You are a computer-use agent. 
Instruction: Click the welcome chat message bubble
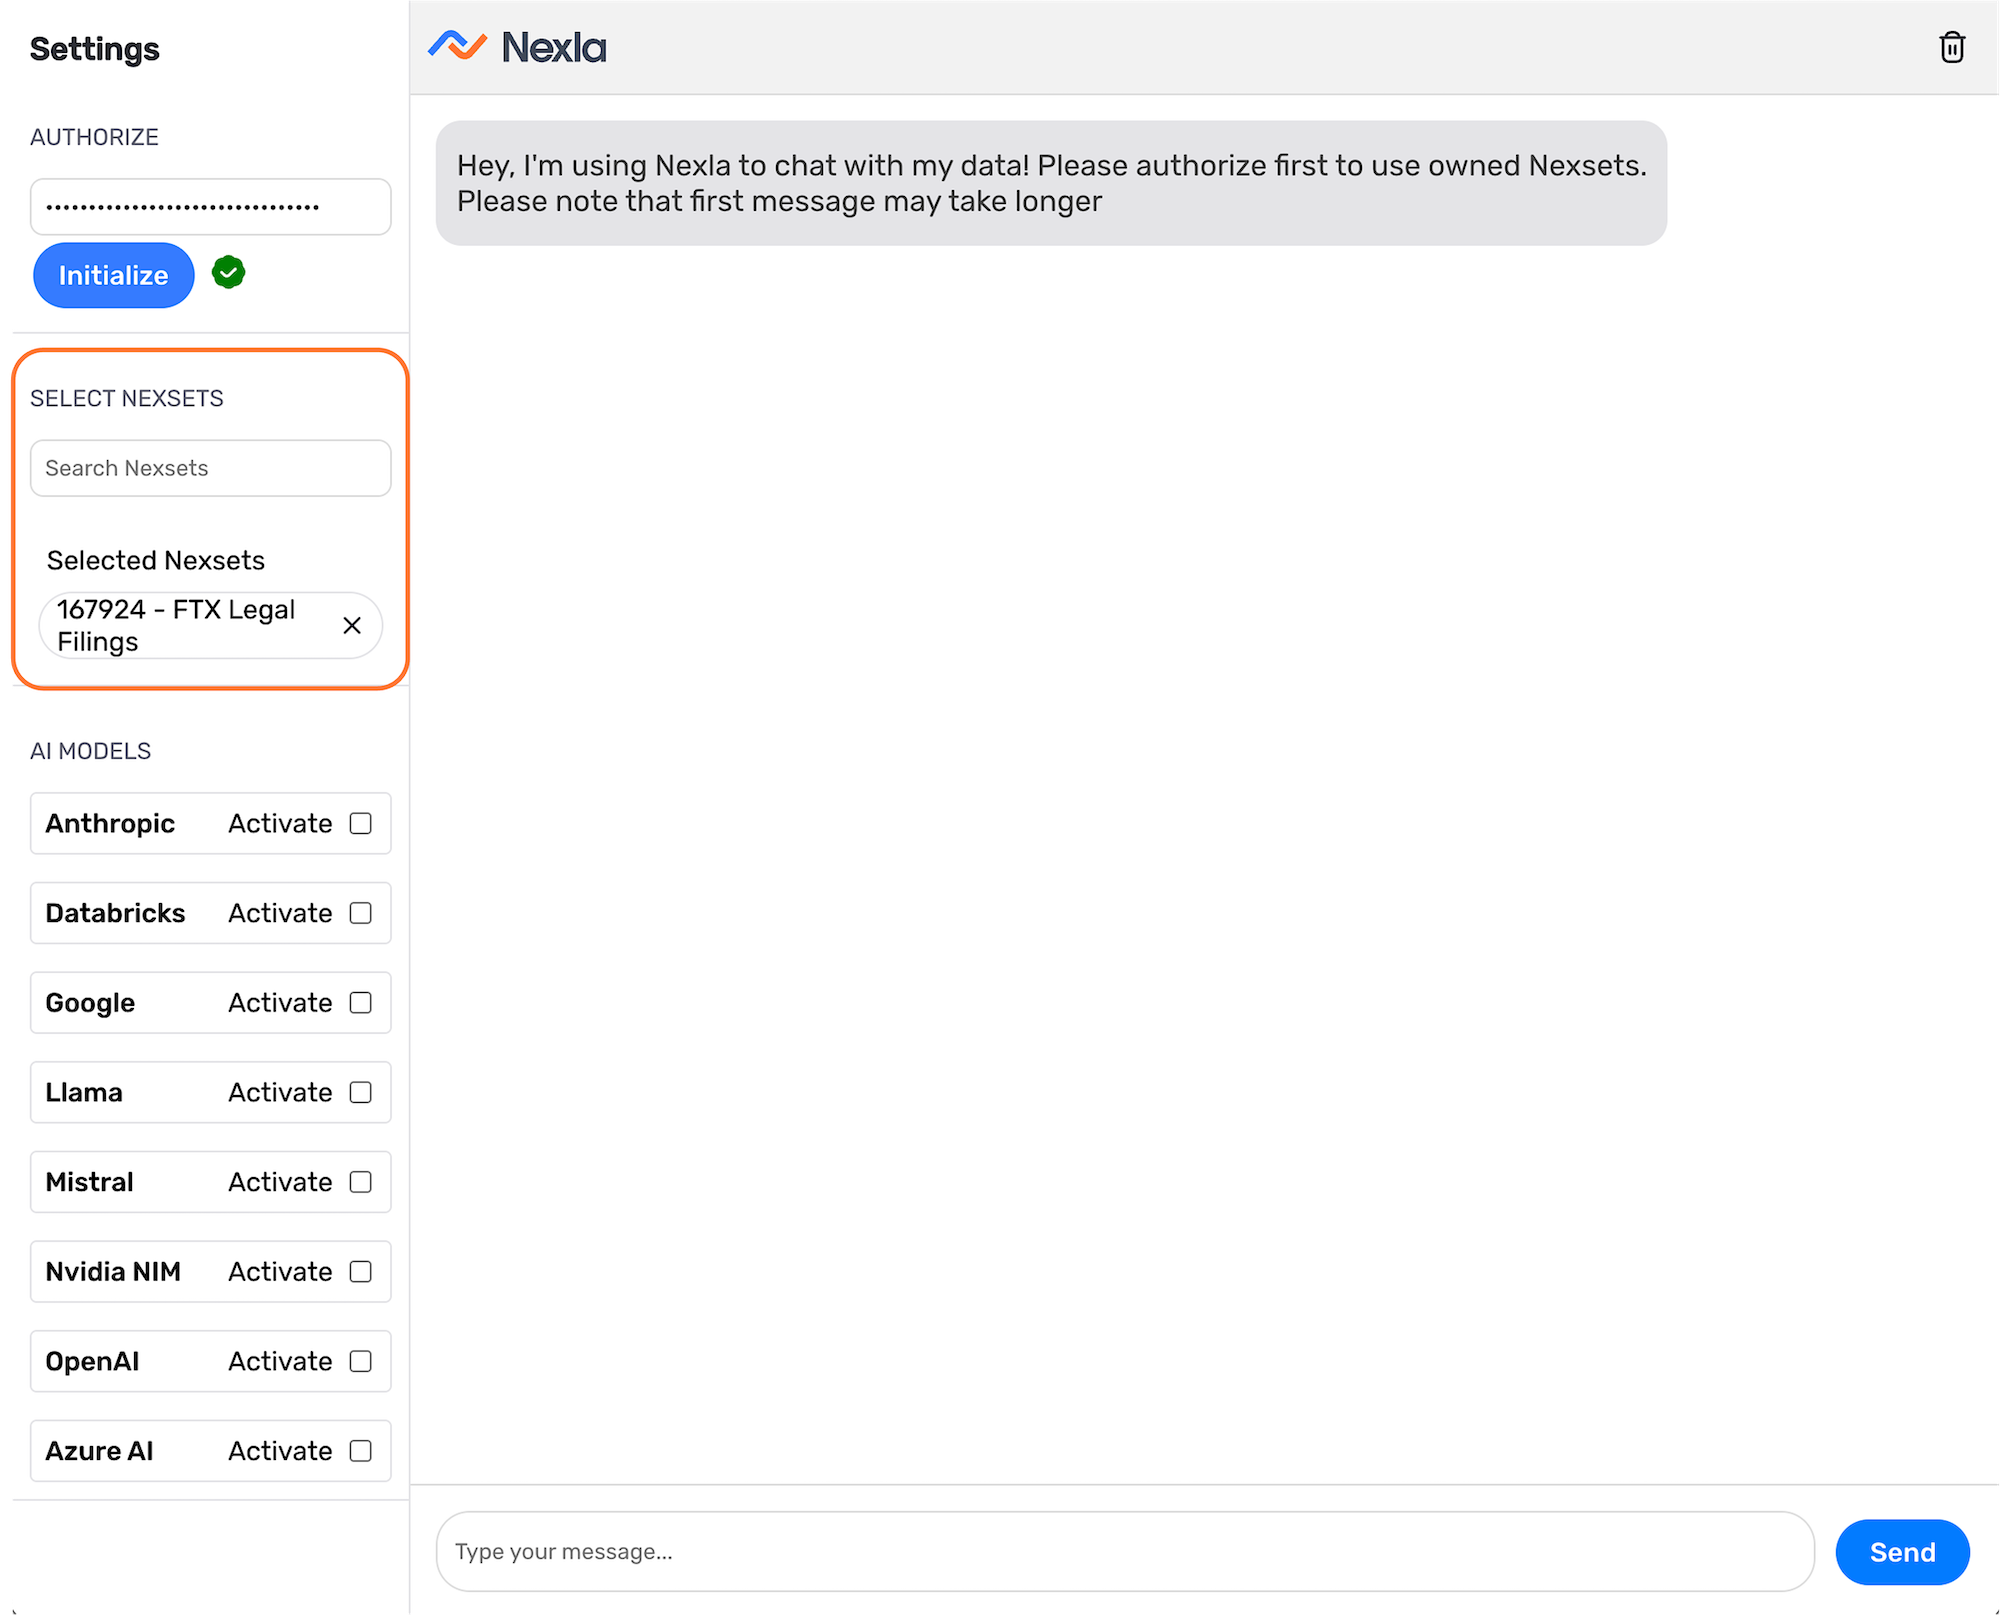coord(1050,183)
